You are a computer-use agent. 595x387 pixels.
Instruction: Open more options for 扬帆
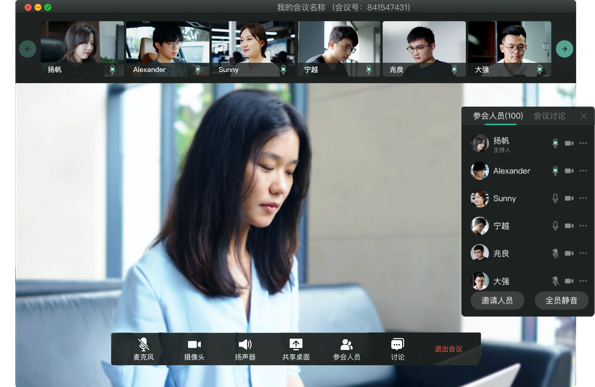coord(583,143)
